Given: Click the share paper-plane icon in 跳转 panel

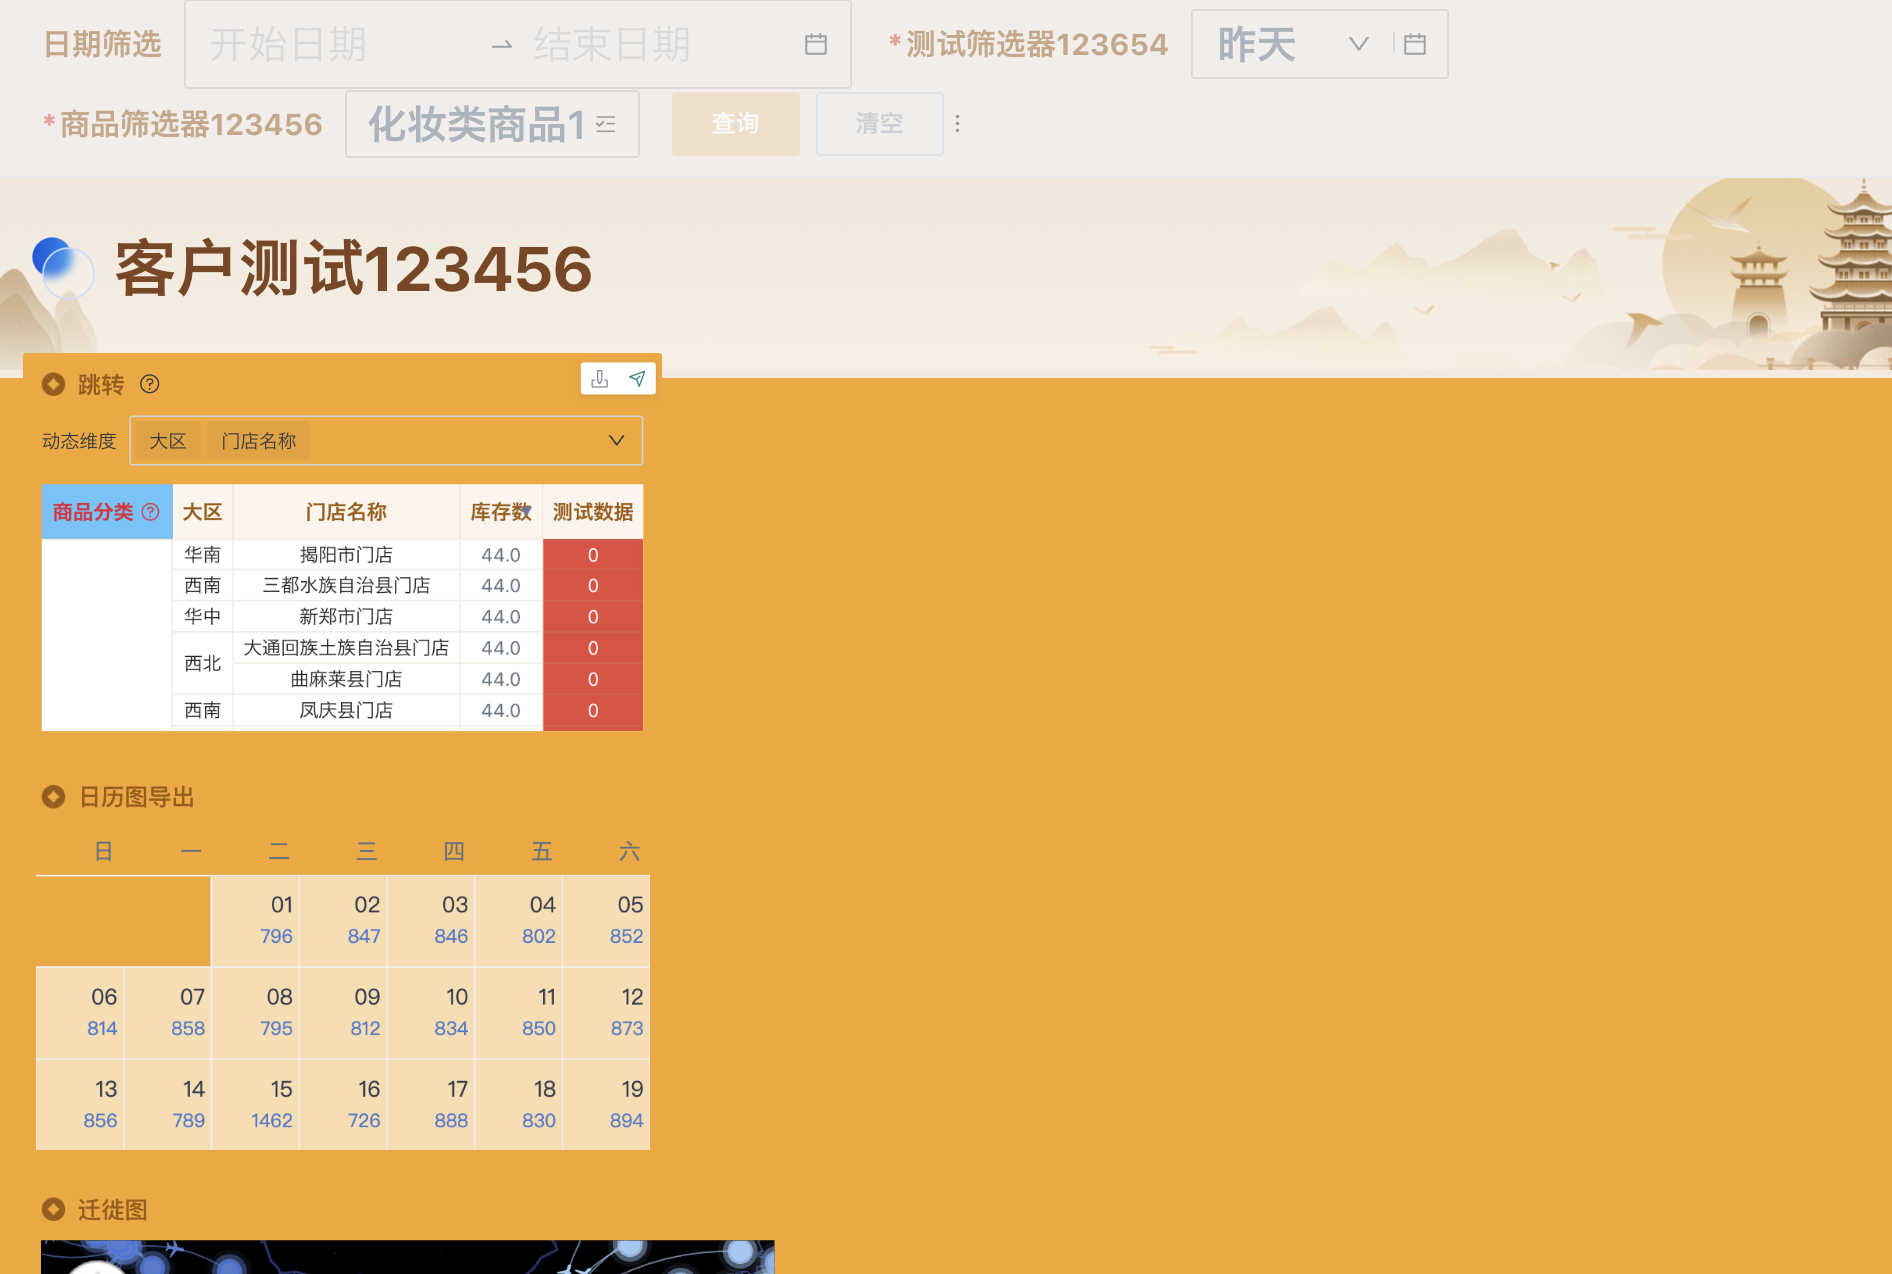Looking at the screenshot, I should pos(637,378).
